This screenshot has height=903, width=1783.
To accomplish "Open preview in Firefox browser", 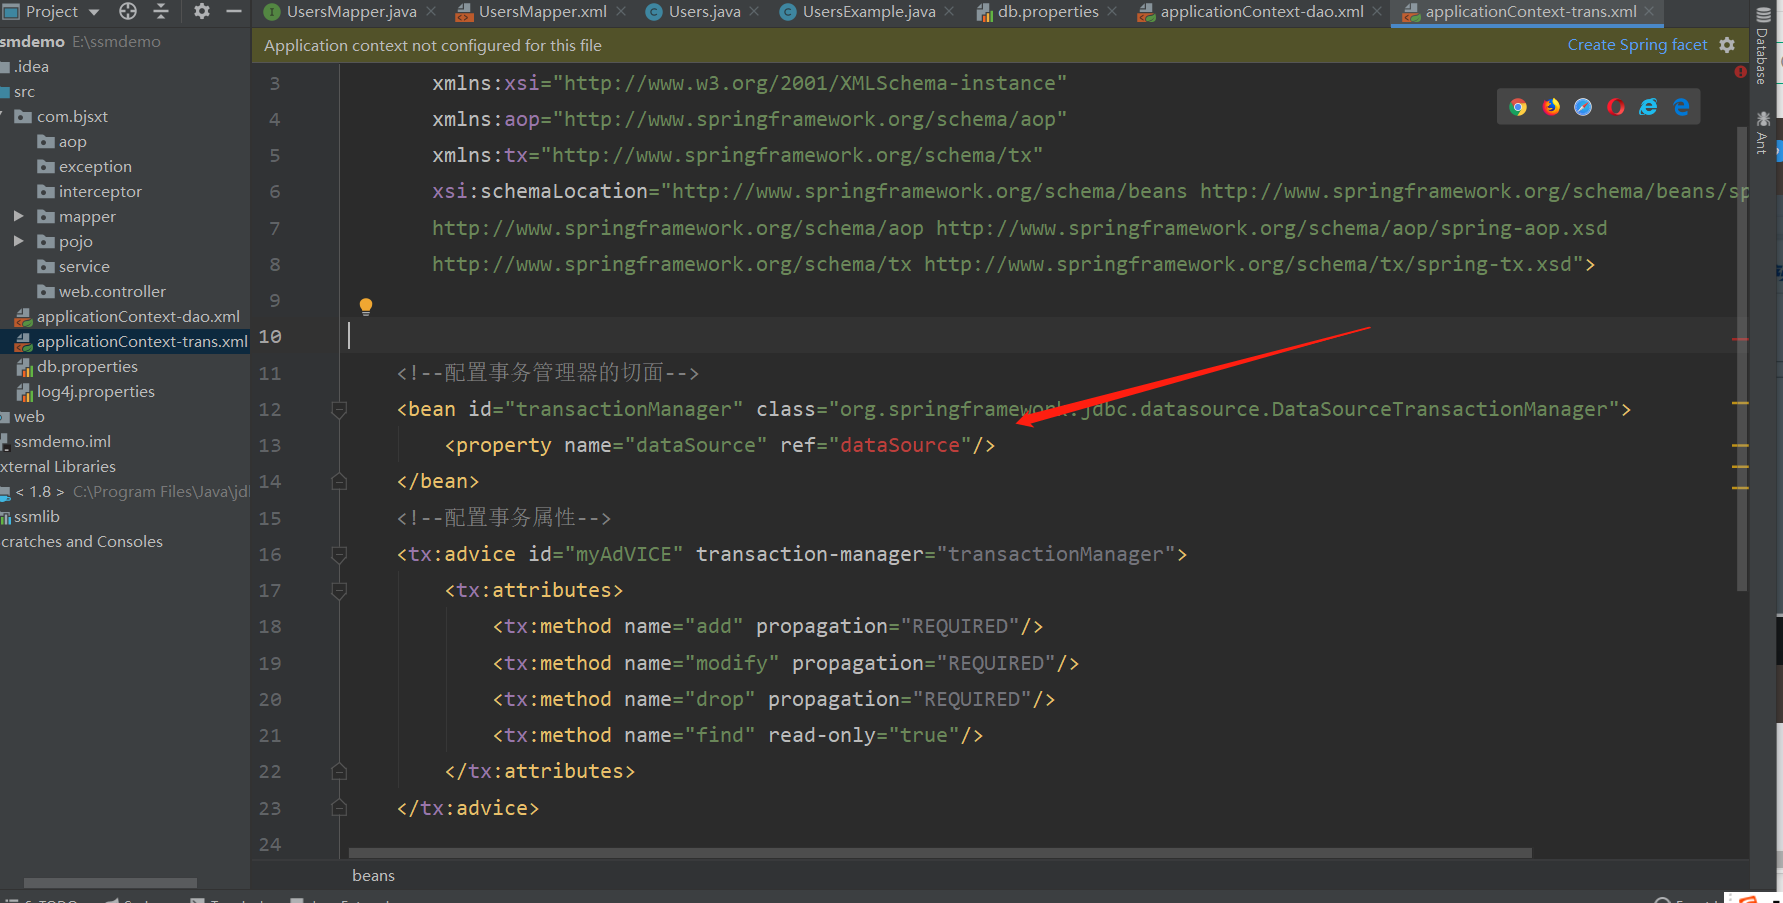I will coord(1551,107).
